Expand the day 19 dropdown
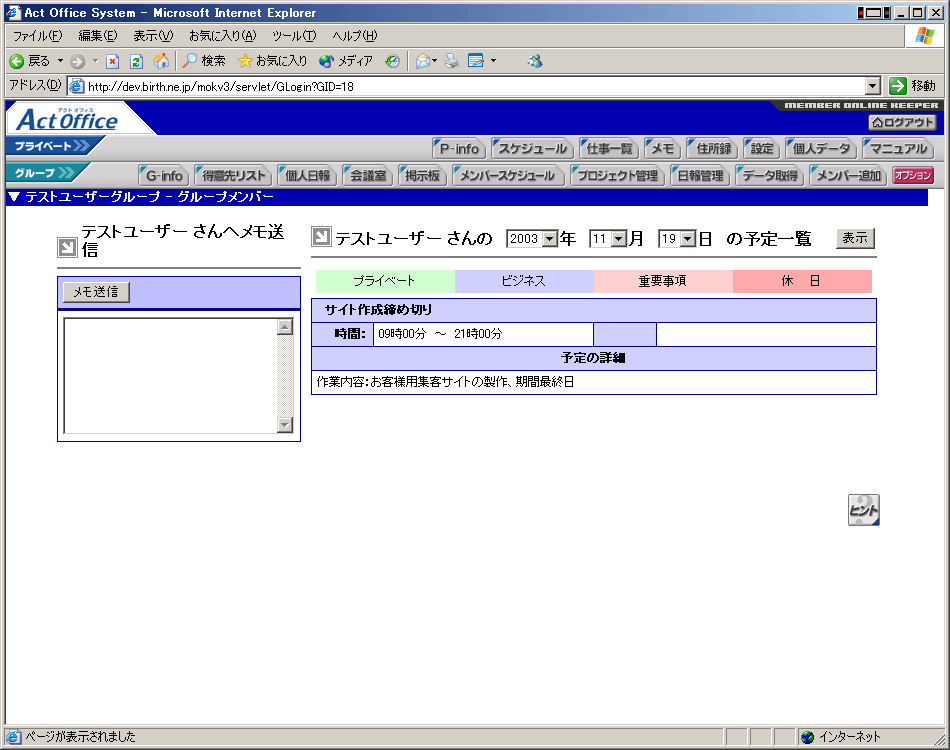The height and width of the screenshot is (750, 950). pyautogui.click(x=687, y=239)
